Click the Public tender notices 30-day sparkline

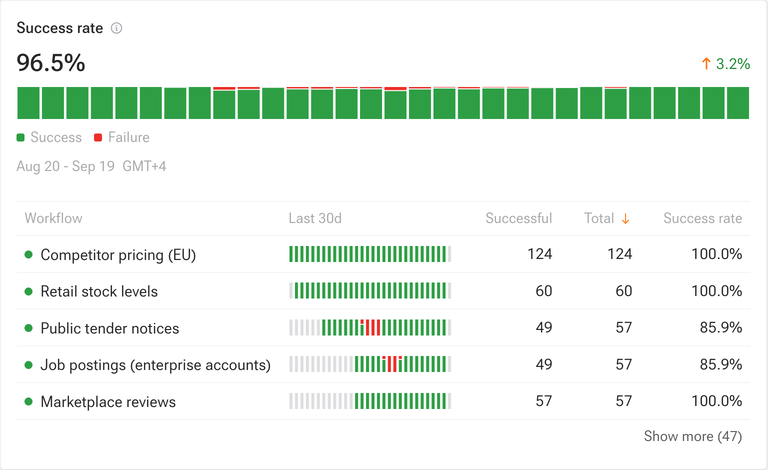click(x=370, y=328)
